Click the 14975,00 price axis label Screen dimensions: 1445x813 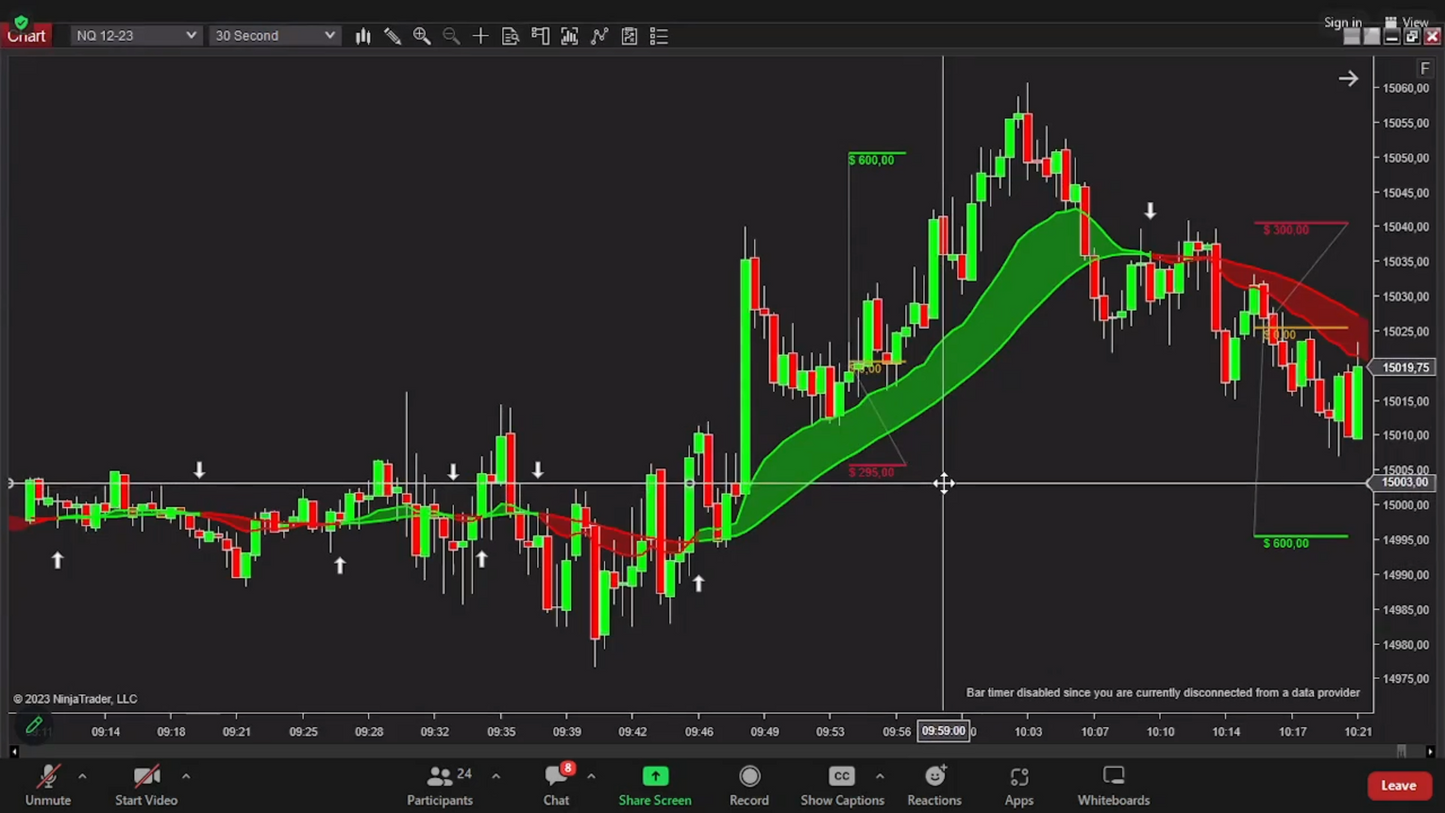(x=1406, y=679)
